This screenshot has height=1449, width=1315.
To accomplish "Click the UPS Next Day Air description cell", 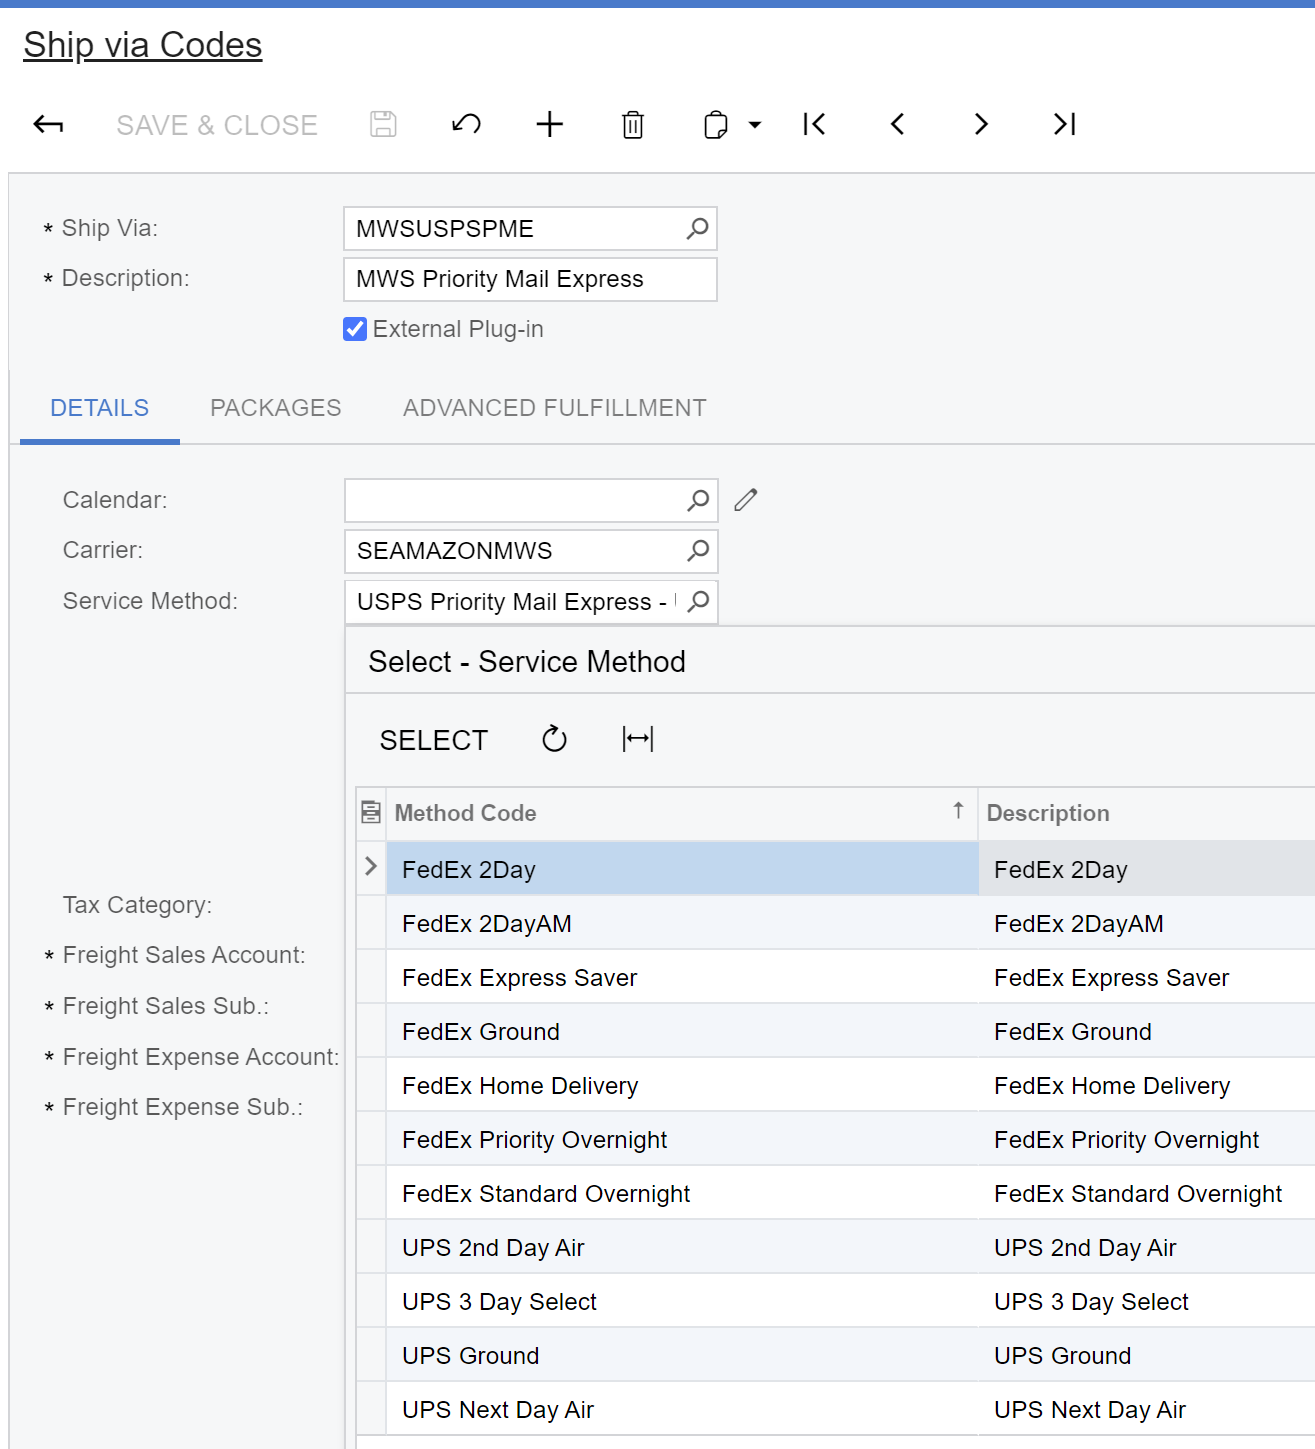I will (x=1147, y=1409).
